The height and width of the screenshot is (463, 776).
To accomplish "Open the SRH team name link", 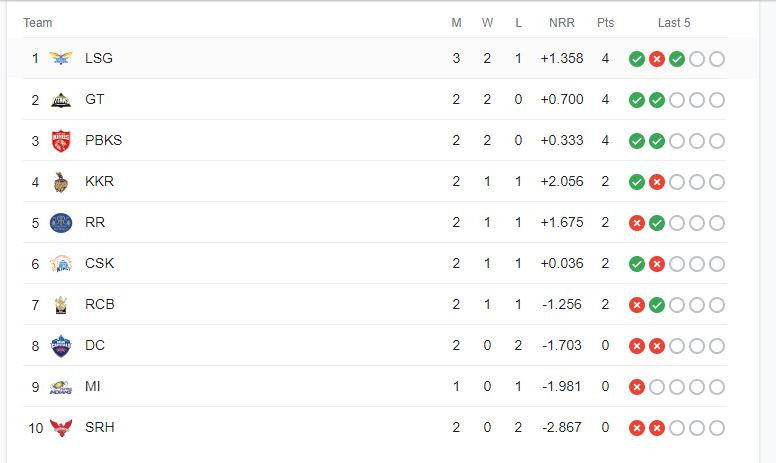I will coord(99,427).
